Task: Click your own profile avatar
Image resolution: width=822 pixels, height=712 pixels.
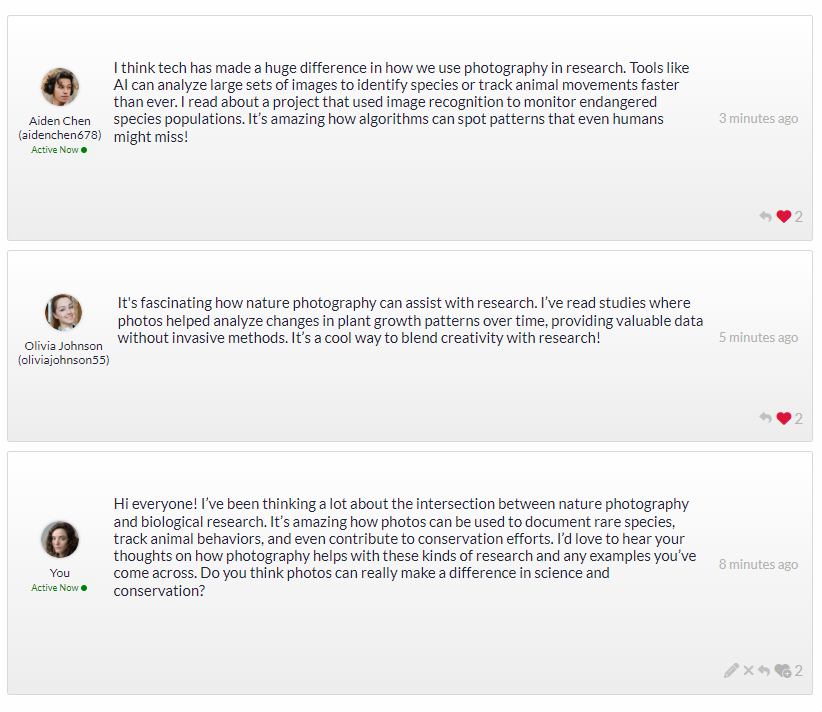Action: [60, 540]
